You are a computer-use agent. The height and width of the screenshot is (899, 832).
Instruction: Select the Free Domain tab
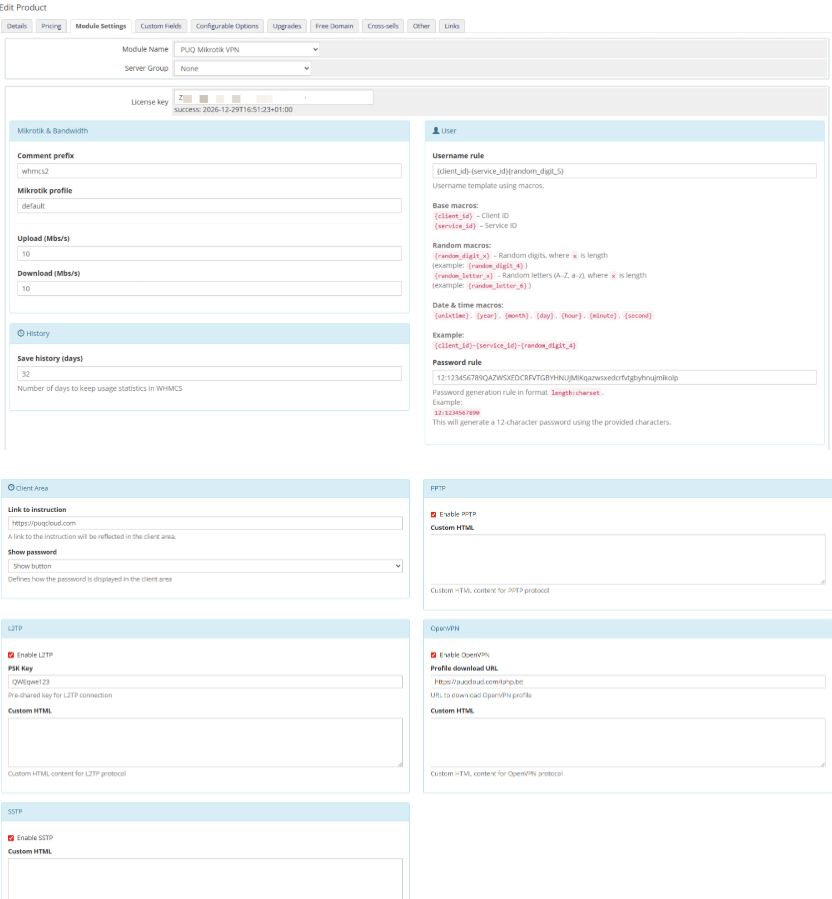pos(333,25)
